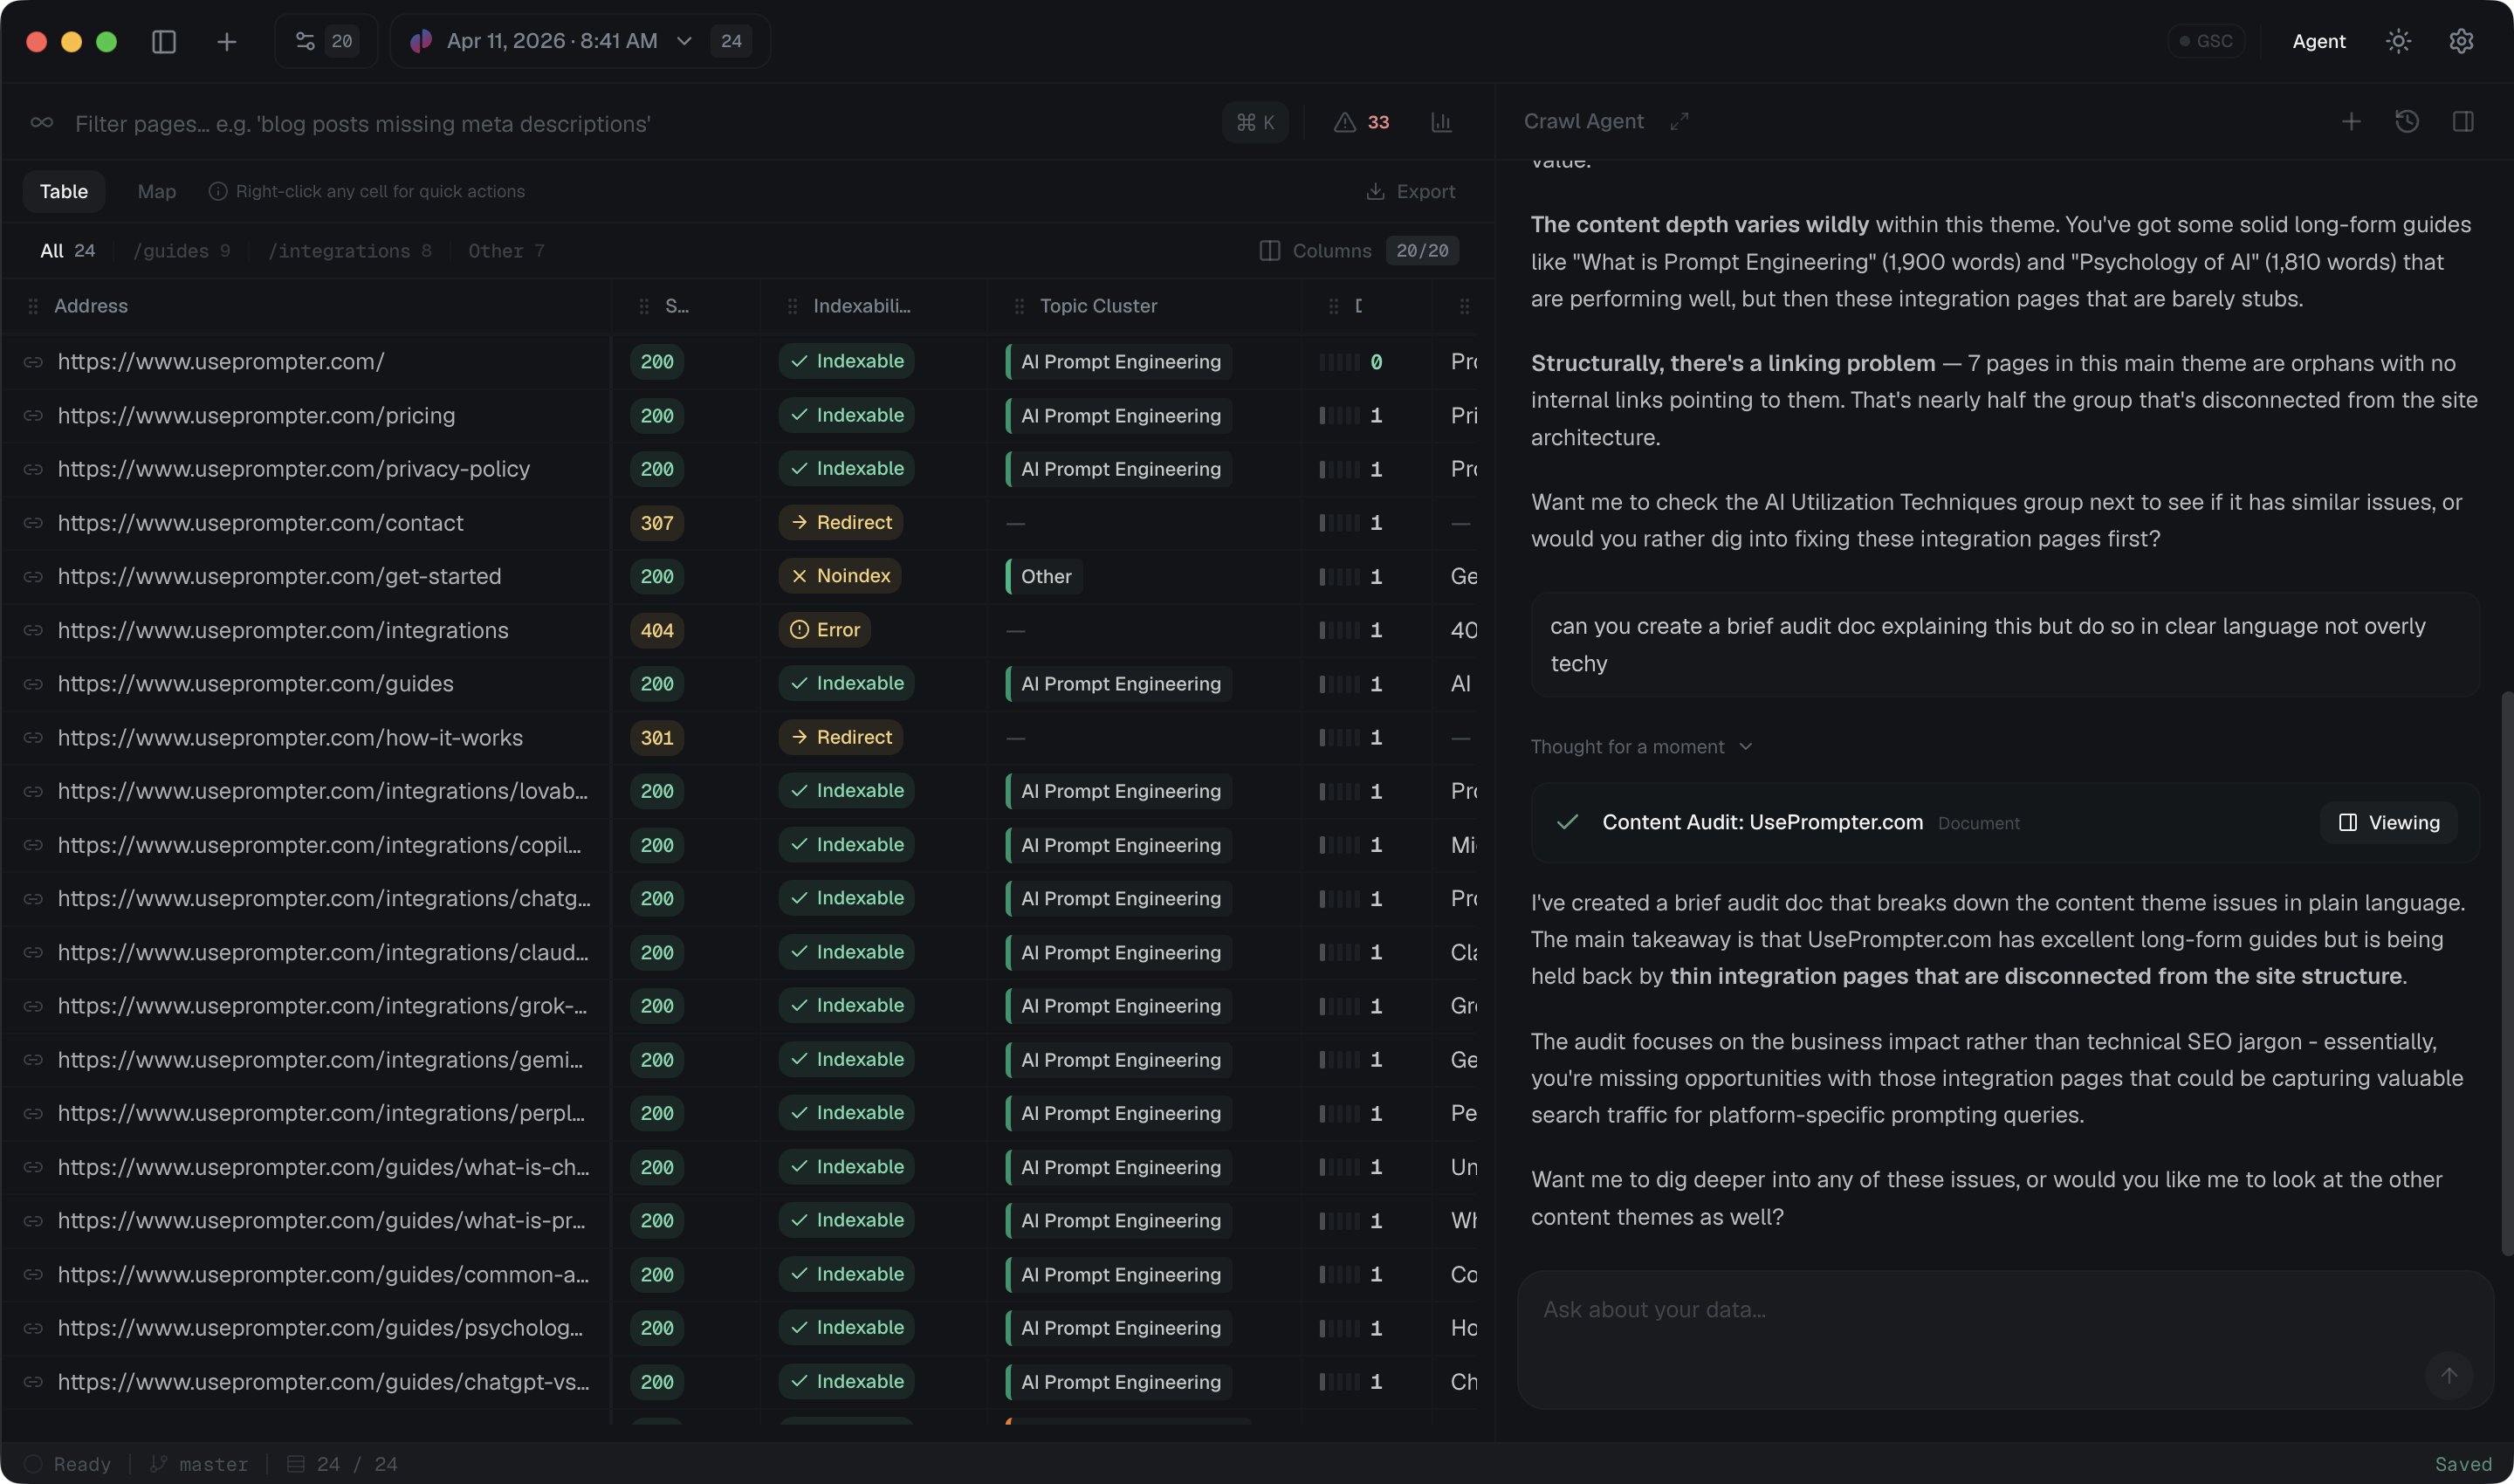The height and width of the screenshot is (1484, 2514).
Task: Click the plus icon for new crawl
Action: [227, 41]
